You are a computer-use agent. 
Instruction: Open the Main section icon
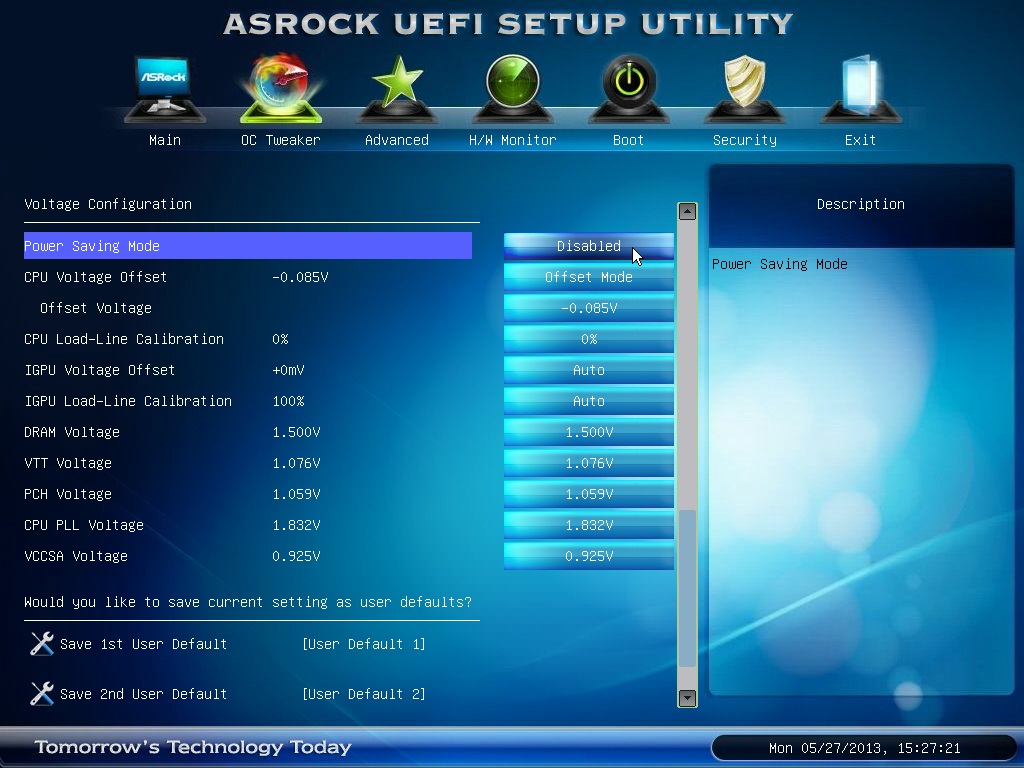(165, 89)
